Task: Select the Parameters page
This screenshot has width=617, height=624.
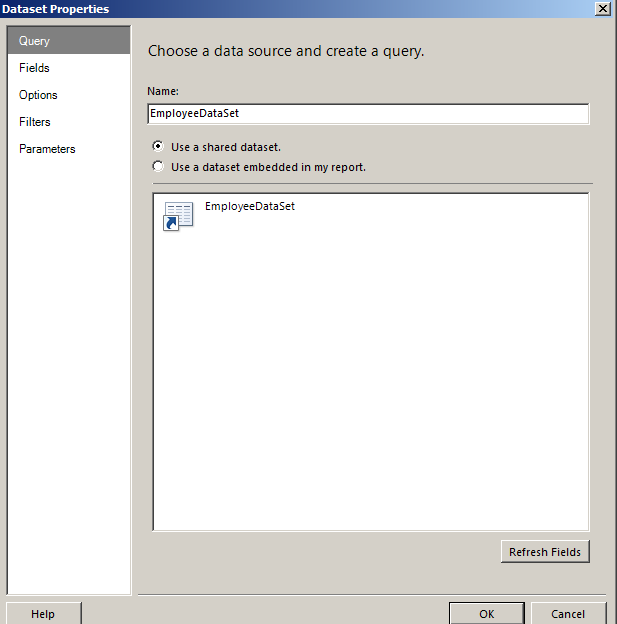Action: [x=68, y=149]
